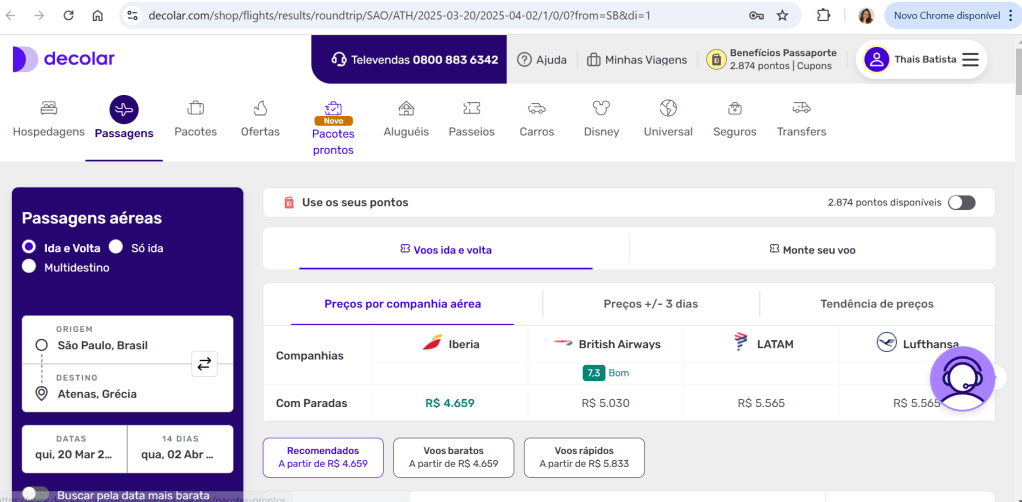Open the Hospedagens bed icon

pyautogui.click(x=48, y=108)
